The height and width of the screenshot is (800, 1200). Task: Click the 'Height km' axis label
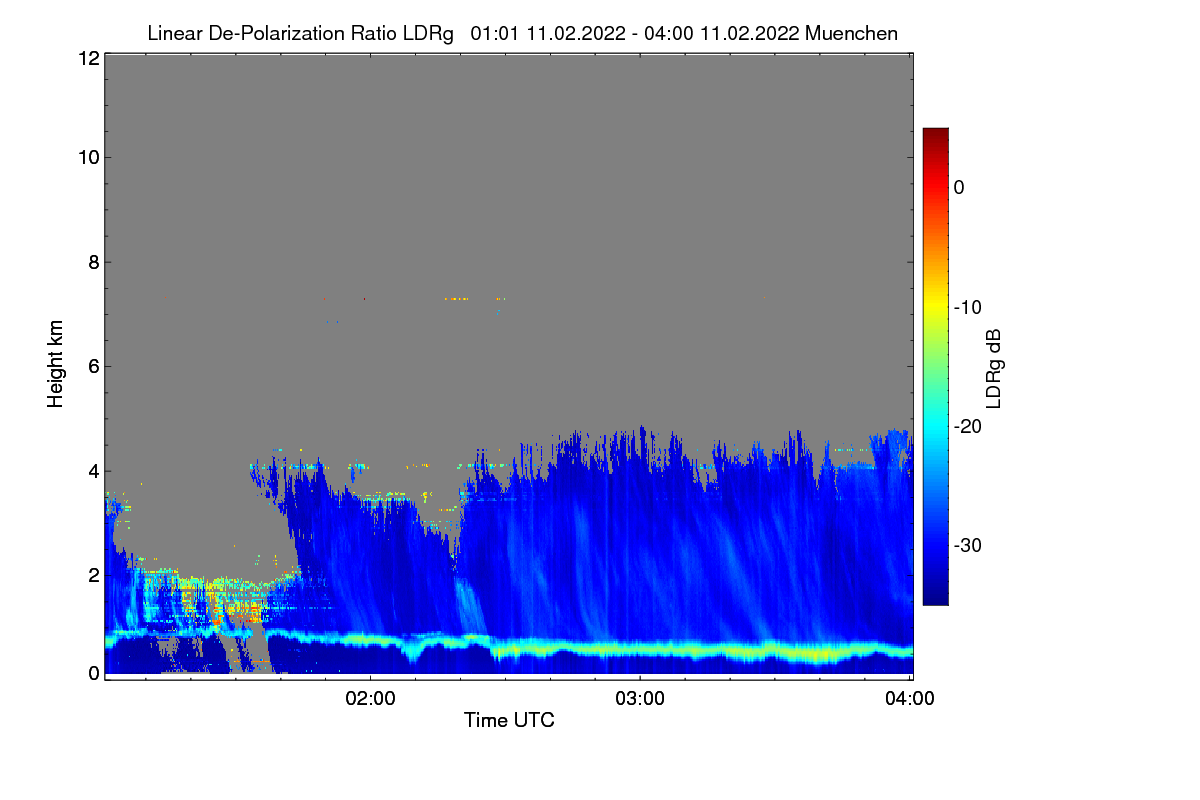56,363
